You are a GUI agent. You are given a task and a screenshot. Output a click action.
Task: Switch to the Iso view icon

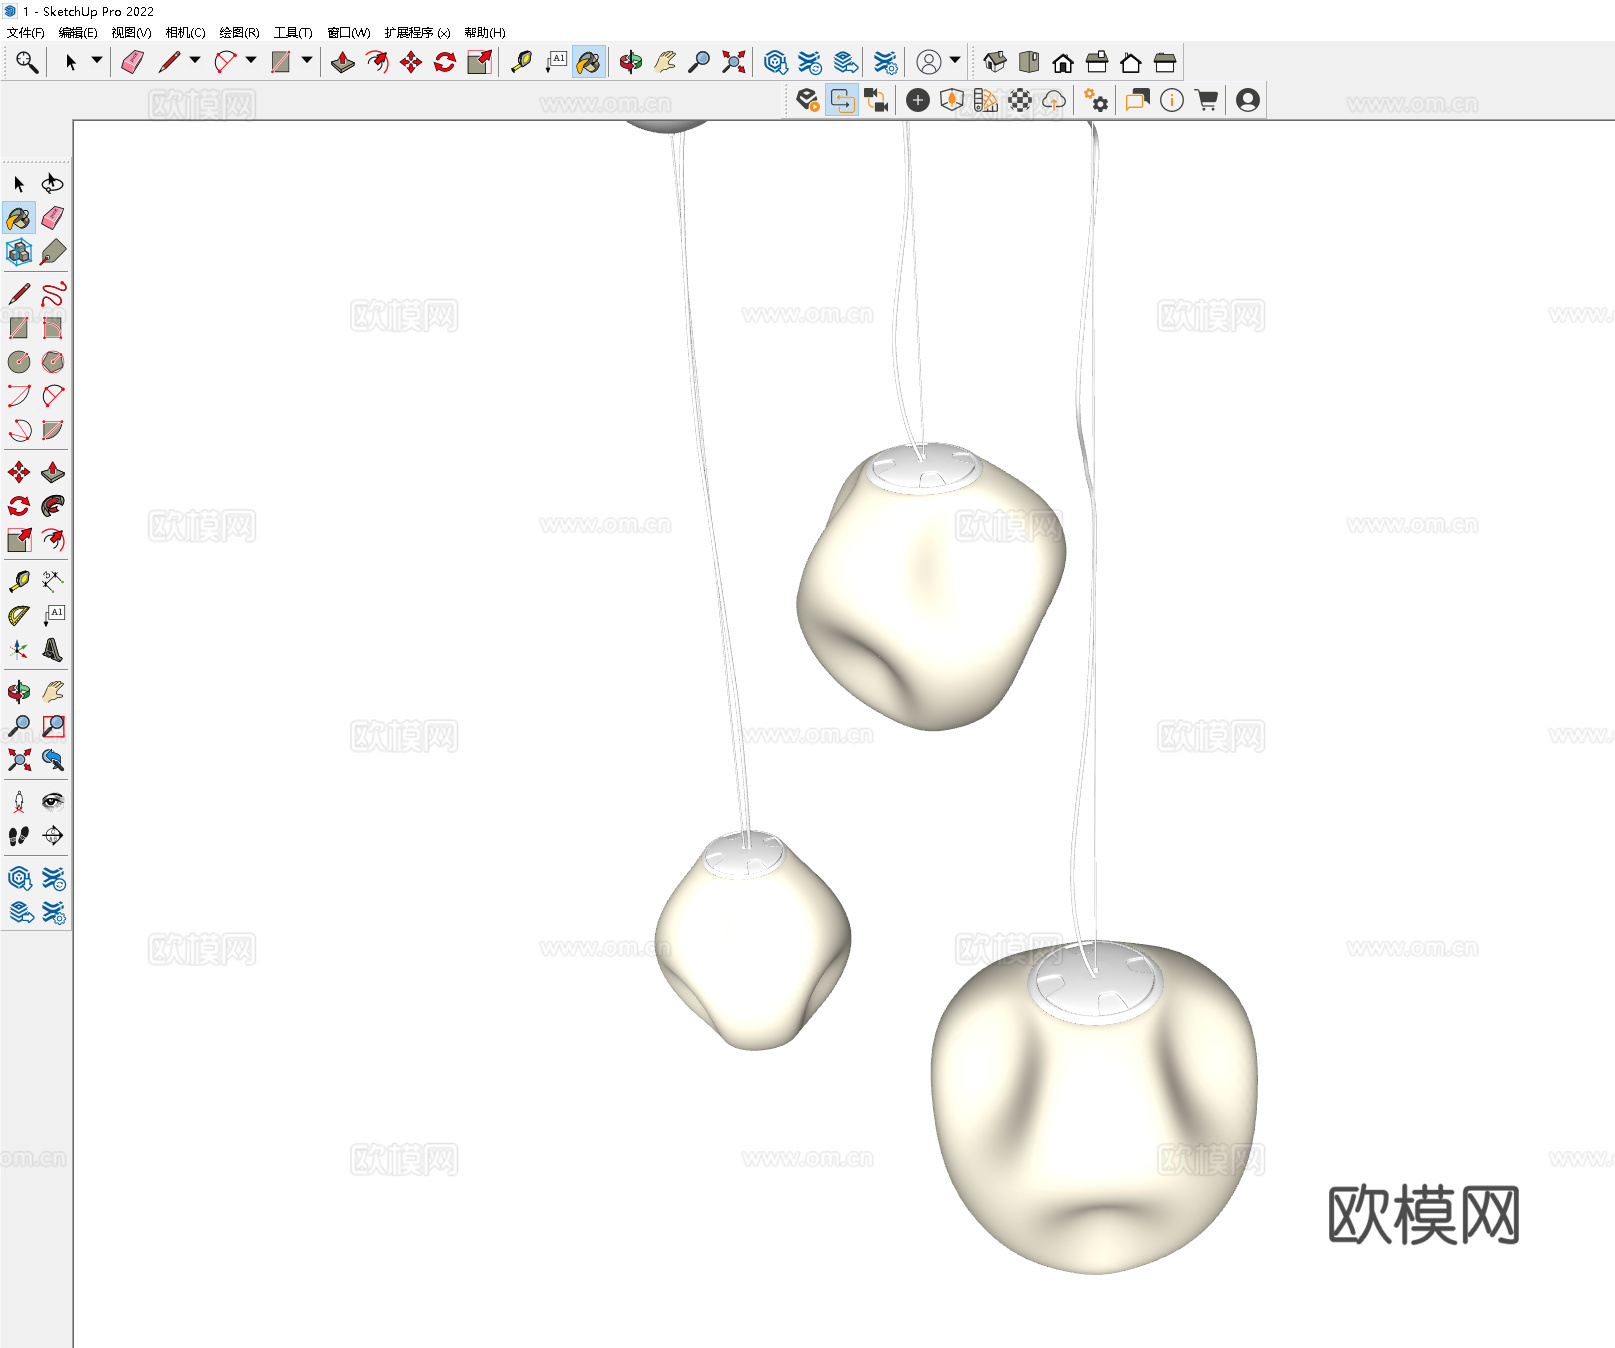point(994,63)
